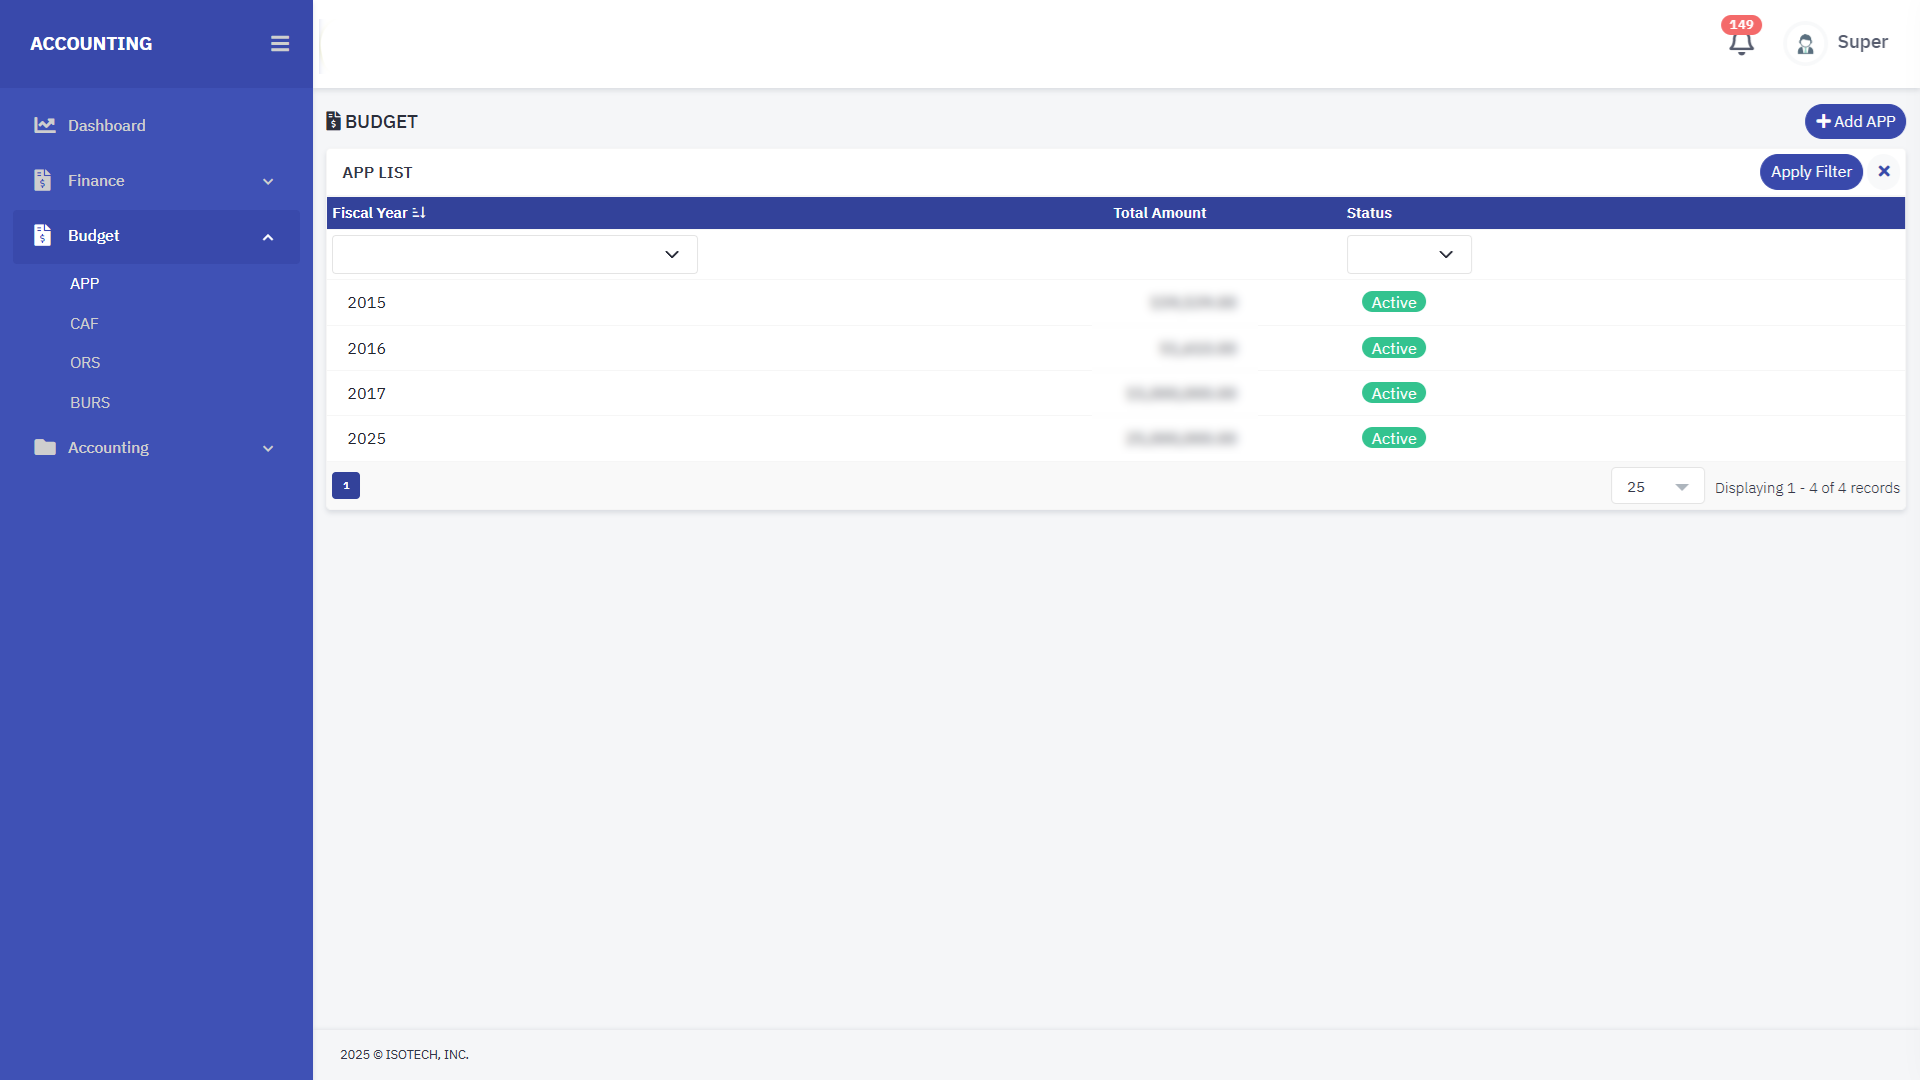The width and height of the screenshot is (1920, 1080).
Task: Open the Fiscal Year filter dropdown
Action: coord(515,254)
